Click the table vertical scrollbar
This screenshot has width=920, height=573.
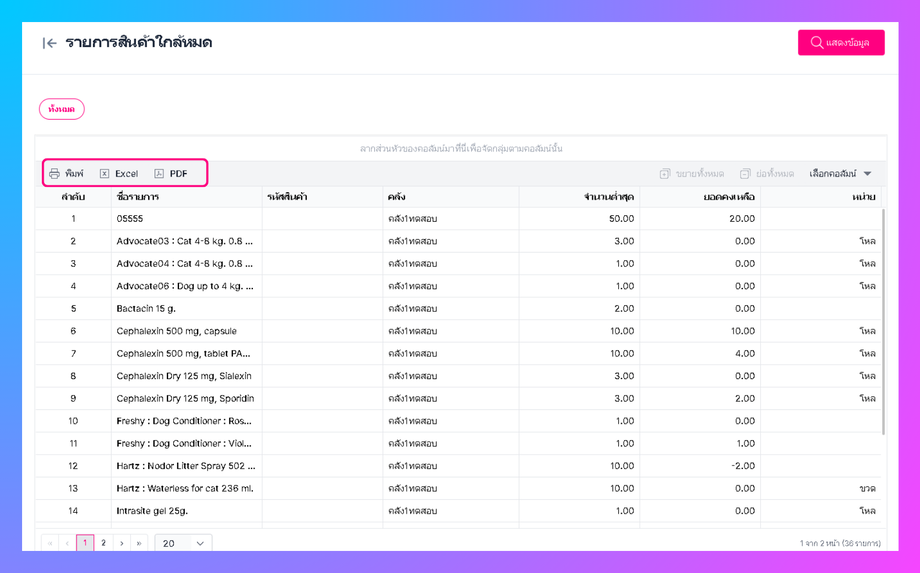click(x=884, y=321)
